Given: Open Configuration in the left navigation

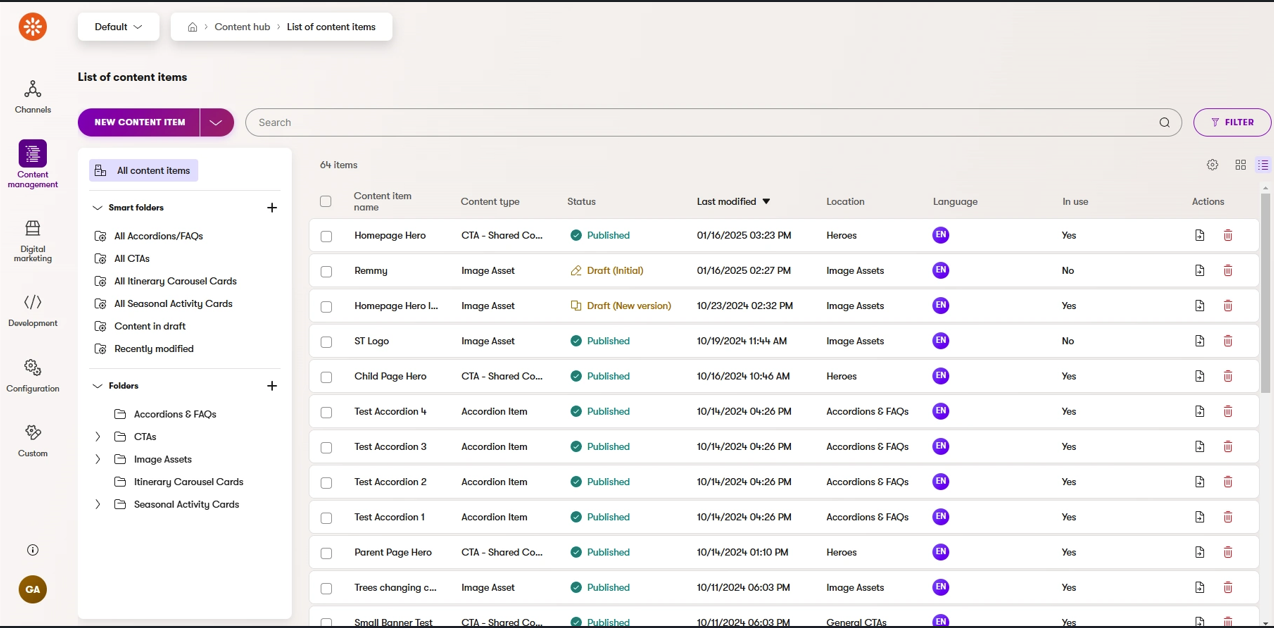Looking at the screenshot, I should pos(32,375).
